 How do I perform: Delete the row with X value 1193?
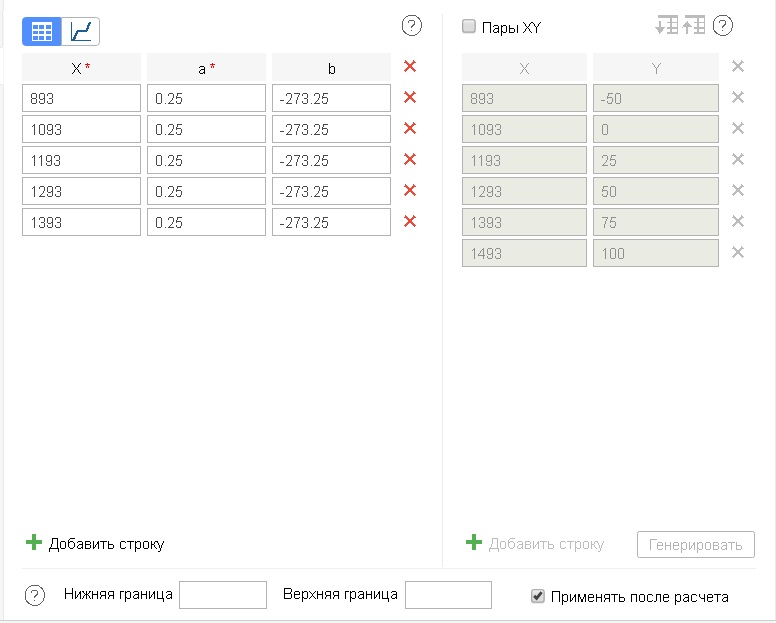click(409, 160)
